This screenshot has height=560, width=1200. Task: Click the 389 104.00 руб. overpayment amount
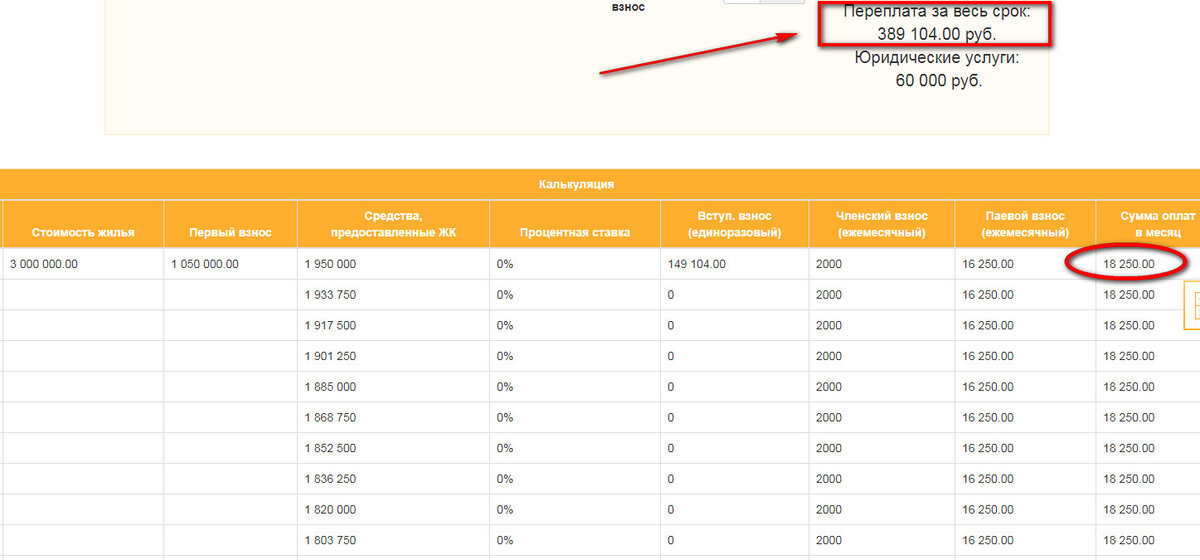point(936,33)
